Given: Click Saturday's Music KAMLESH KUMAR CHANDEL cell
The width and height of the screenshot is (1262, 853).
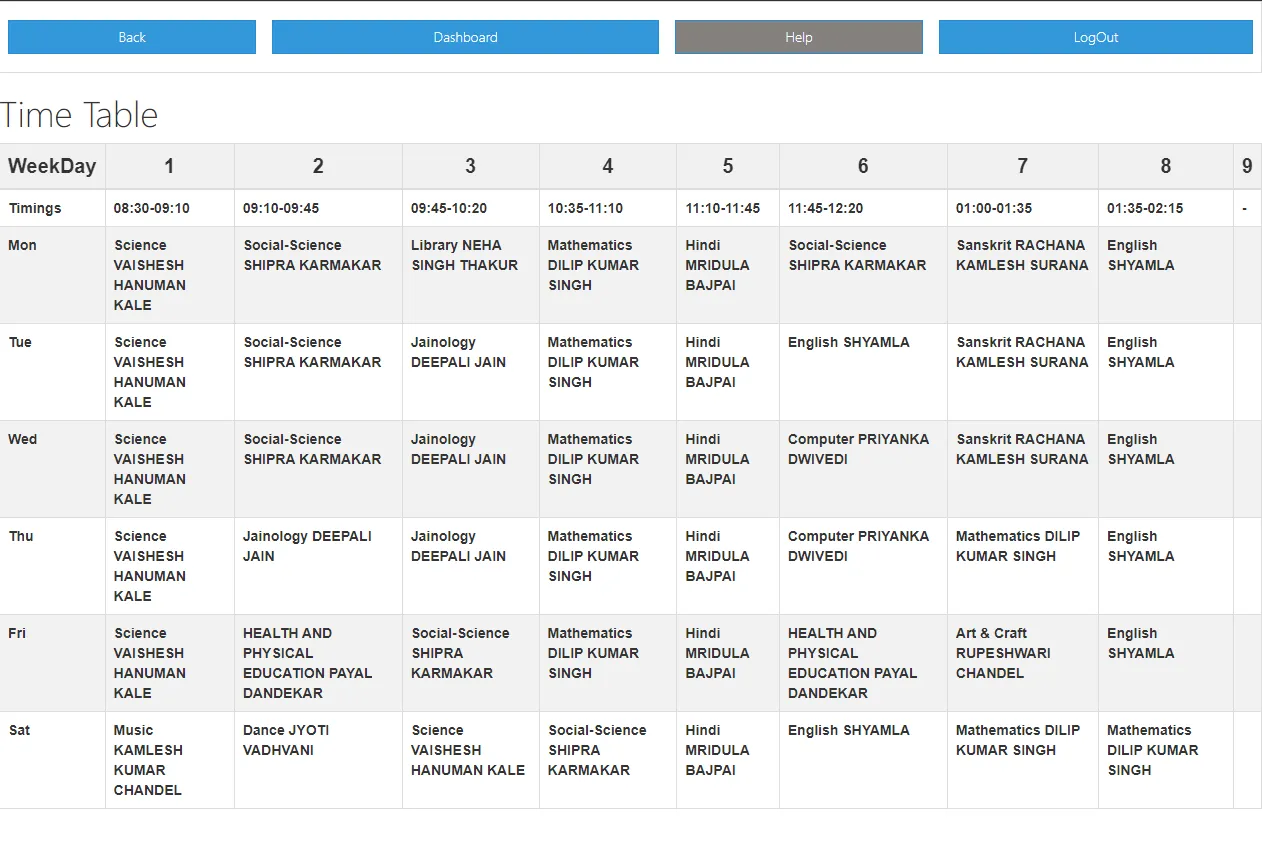Looking at the screenshot, I should point(170,760).
